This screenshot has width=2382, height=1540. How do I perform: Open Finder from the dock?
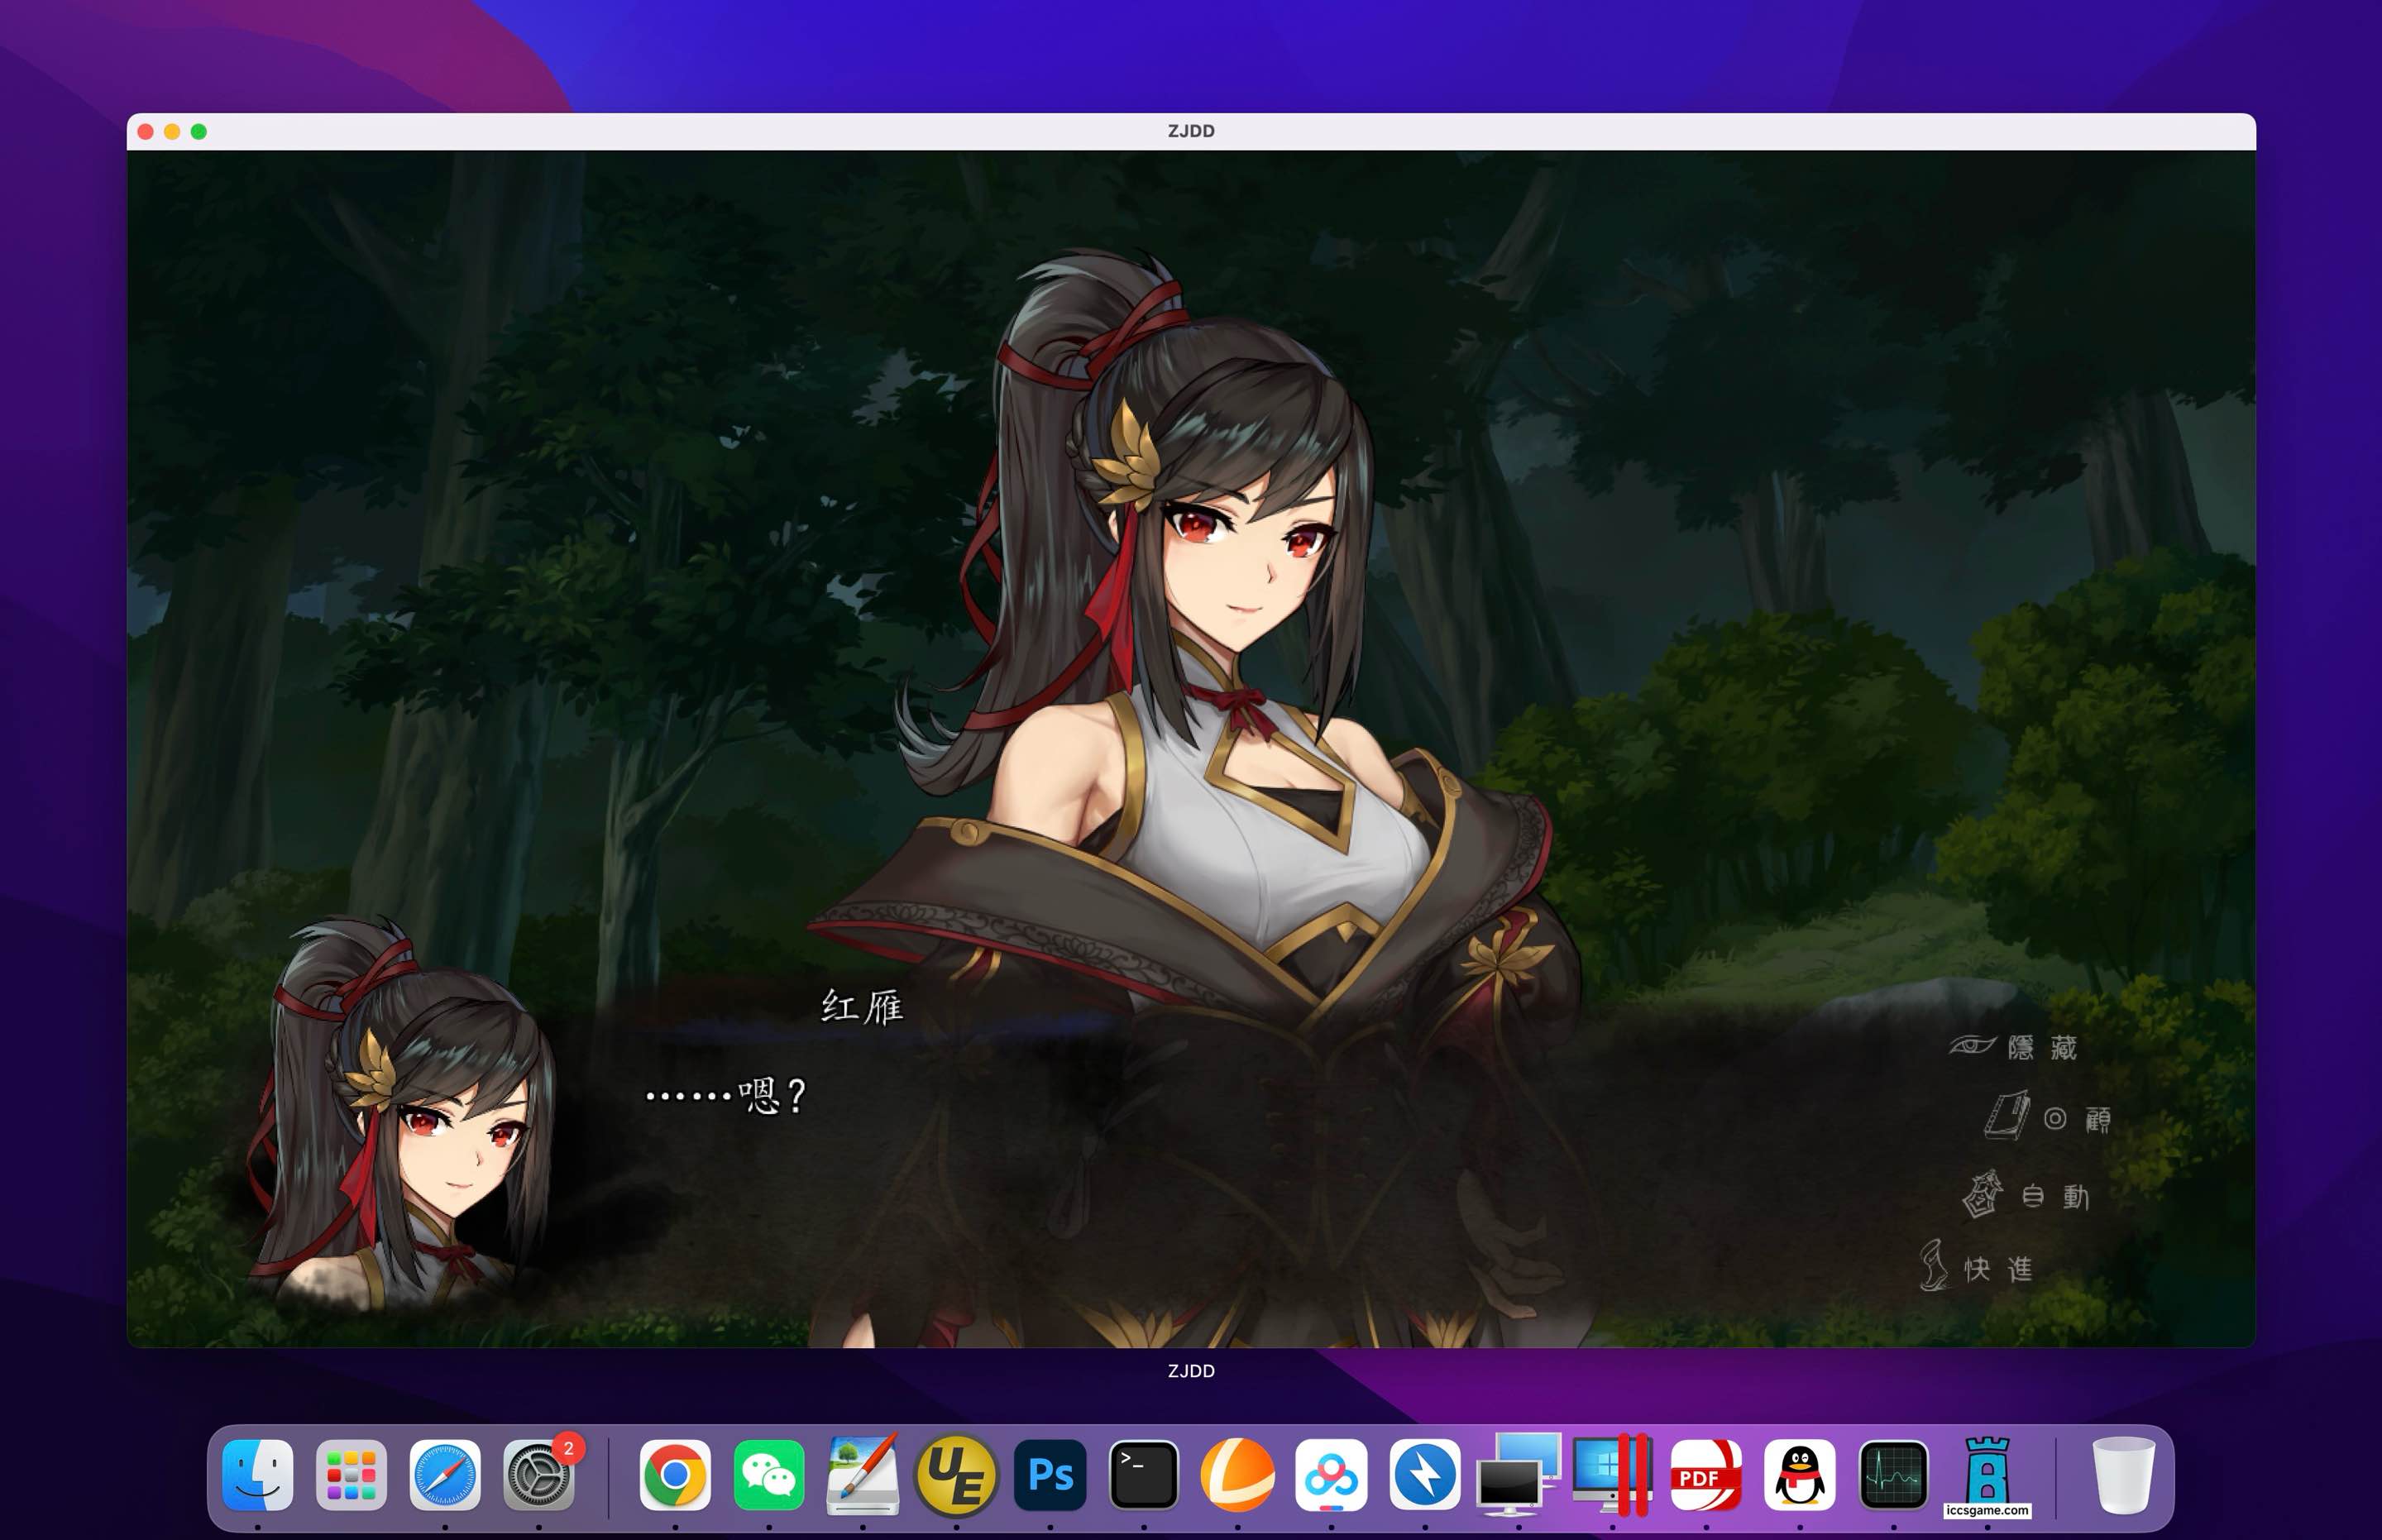click(x=258, y=1474)
